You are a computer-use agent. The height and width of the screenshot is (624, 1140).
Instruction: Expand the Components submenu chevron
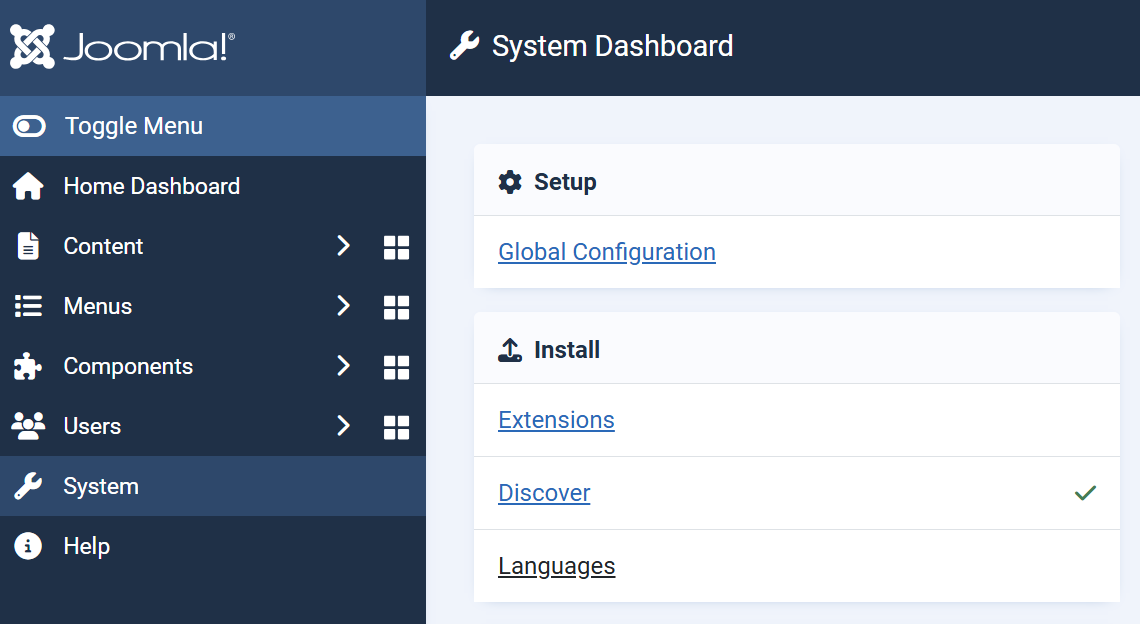[343, 366]
